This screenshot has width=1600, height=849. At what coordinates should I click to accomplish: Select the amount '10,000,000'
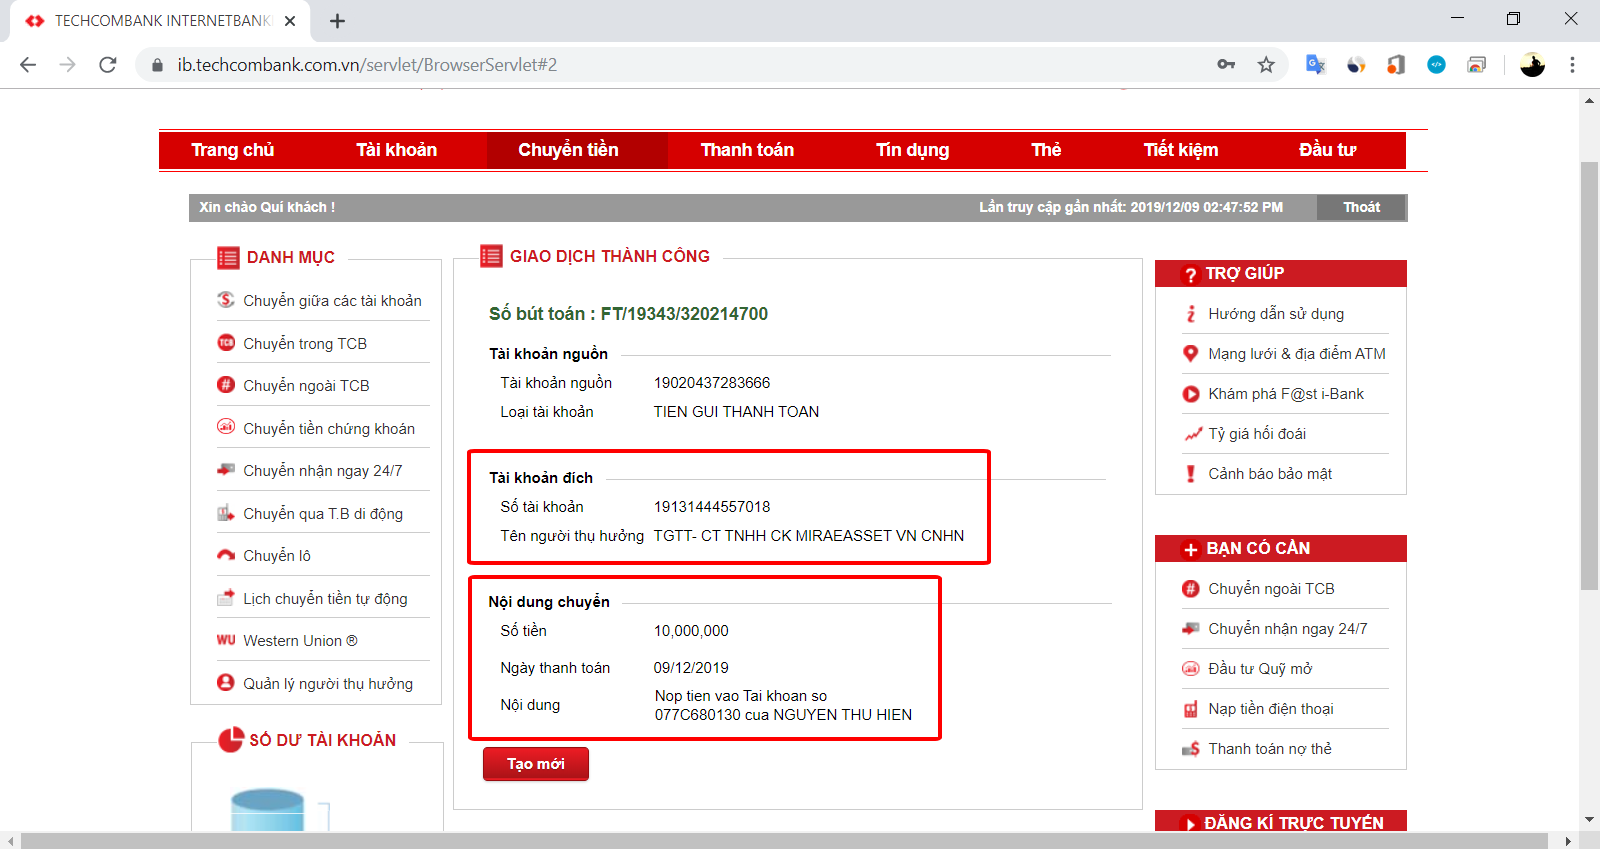(x=691, y=631)
